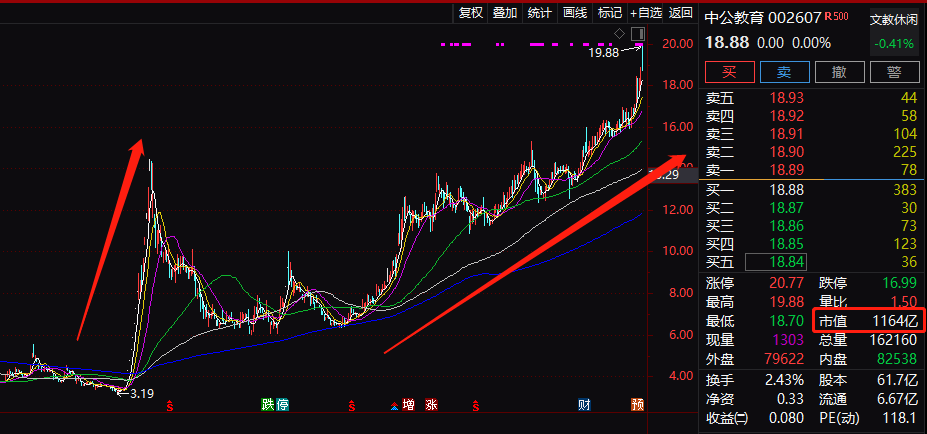The width and height of the screenshot is (927, 434).
Task: Click the 返回 back button
Action: (680, 13)
